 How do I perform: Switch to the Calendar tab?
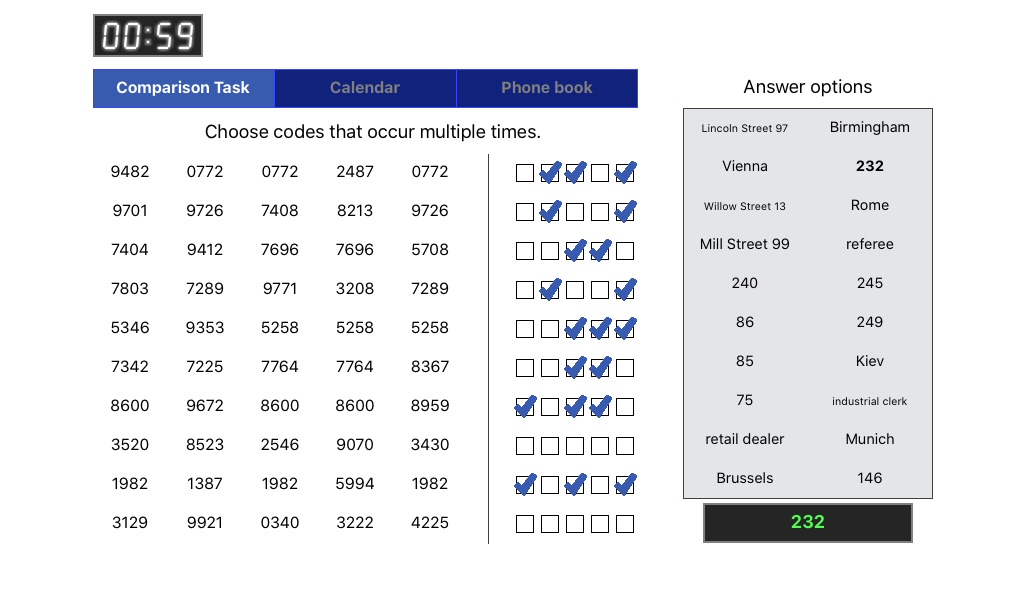pos(365,88)
